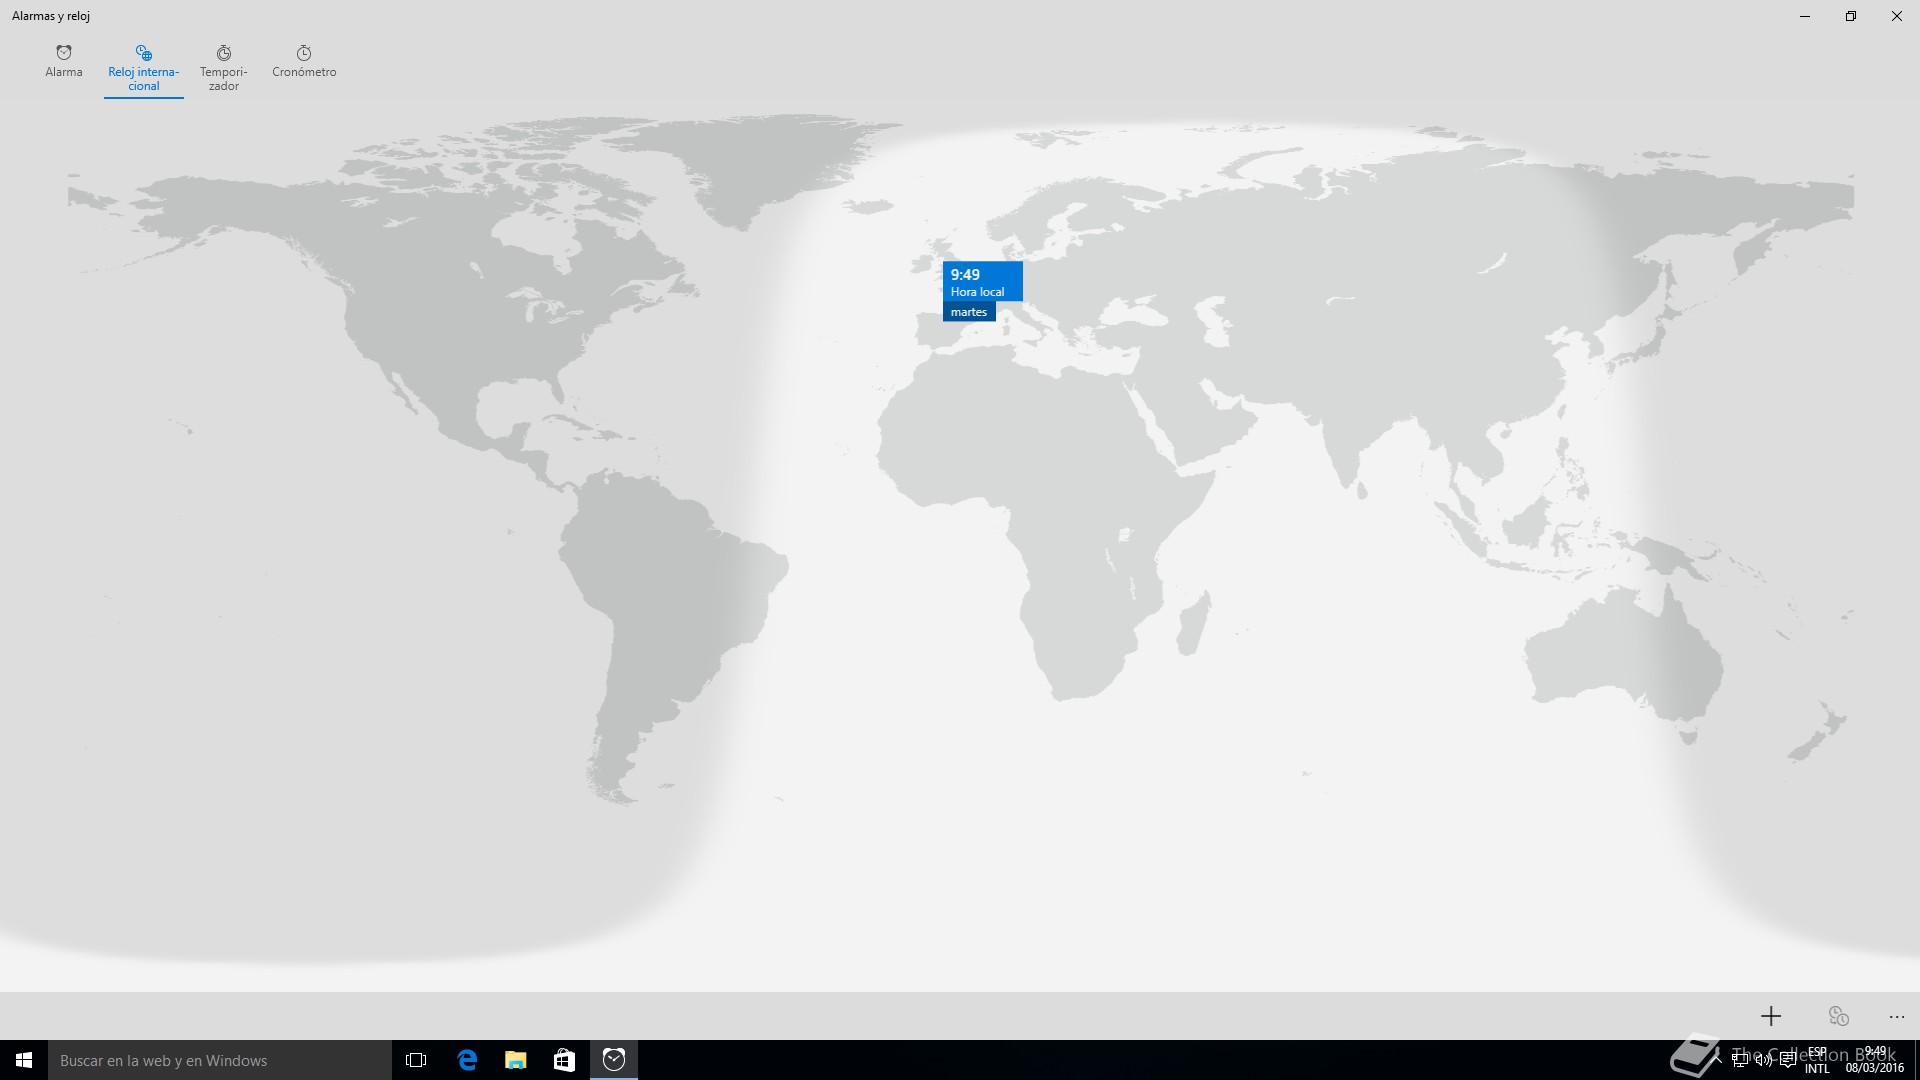Click the martes day label
The image size is (1920, 1080).
tap(969, 312)
